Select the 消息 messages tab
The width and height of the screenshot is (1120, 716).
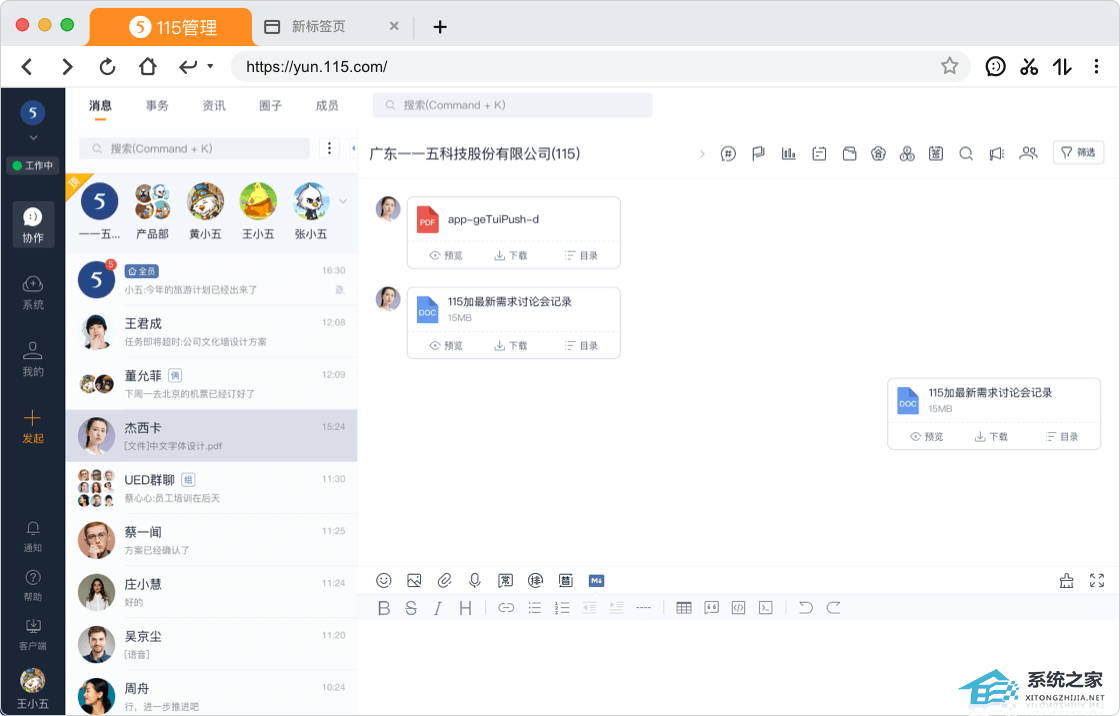point(101,106)
